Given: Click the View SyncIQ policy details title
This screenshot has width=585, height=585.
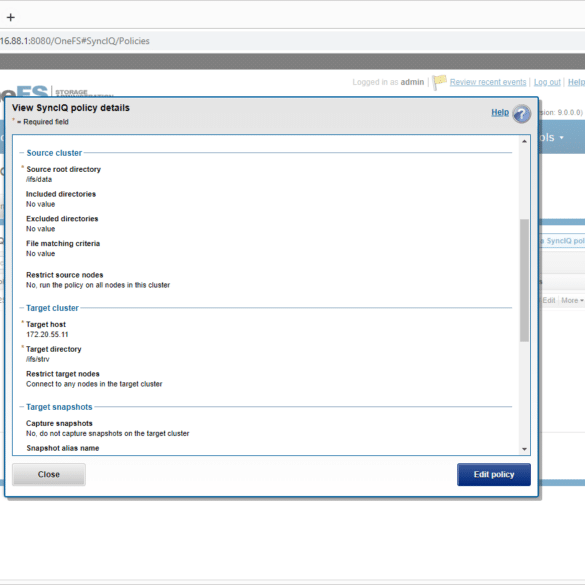Looking at the screenshot, I should coord(71,108).
